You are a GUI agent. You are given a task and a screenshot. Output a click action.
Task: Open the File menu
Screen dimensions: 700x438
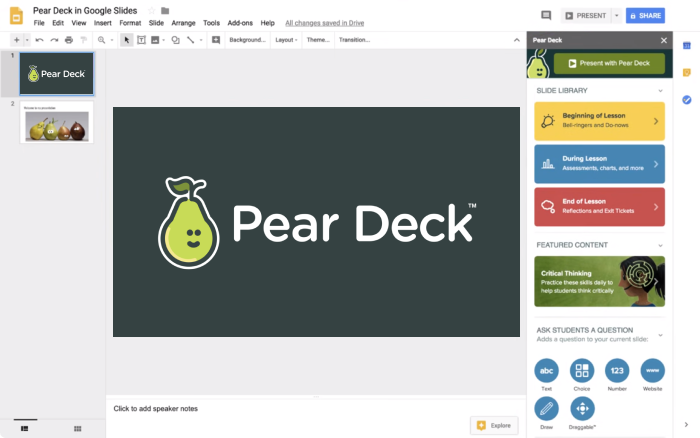click(39, 23)
